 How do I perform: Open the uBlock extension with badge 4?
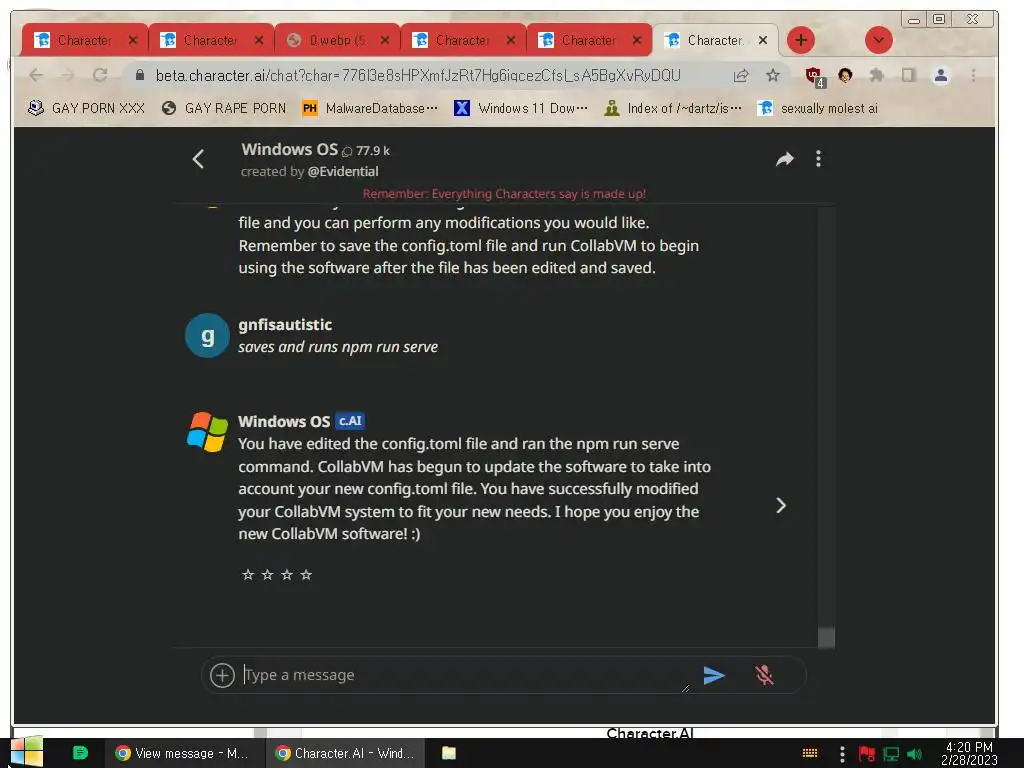(x=814, y=76)
